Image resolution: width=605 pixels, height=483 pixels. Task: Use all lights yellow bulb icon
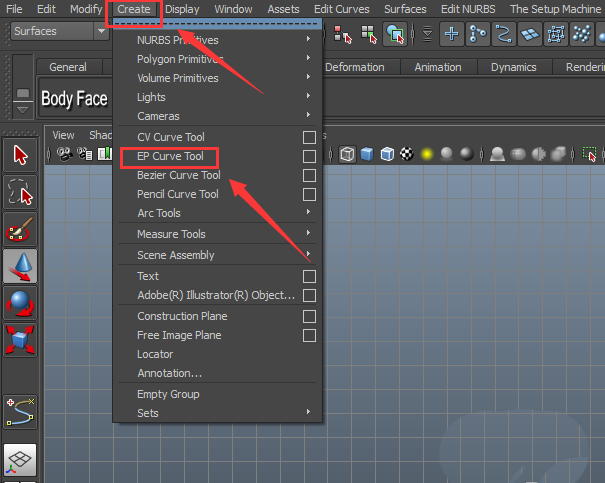[x=427, y=154]
